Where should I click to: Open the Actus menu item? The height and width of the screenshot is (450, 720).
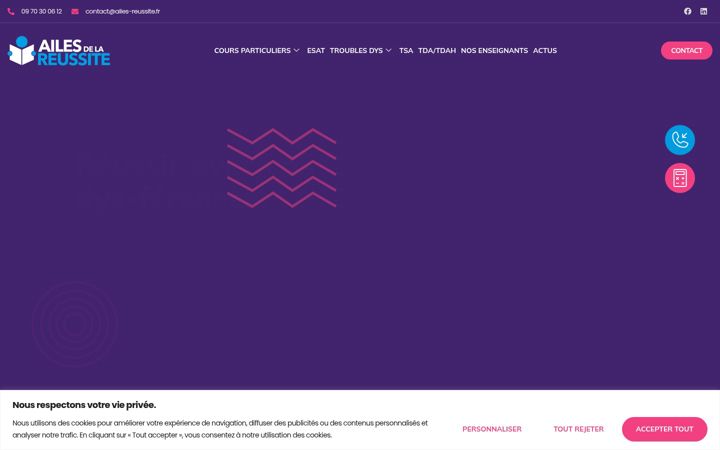[x=545, y=51]
